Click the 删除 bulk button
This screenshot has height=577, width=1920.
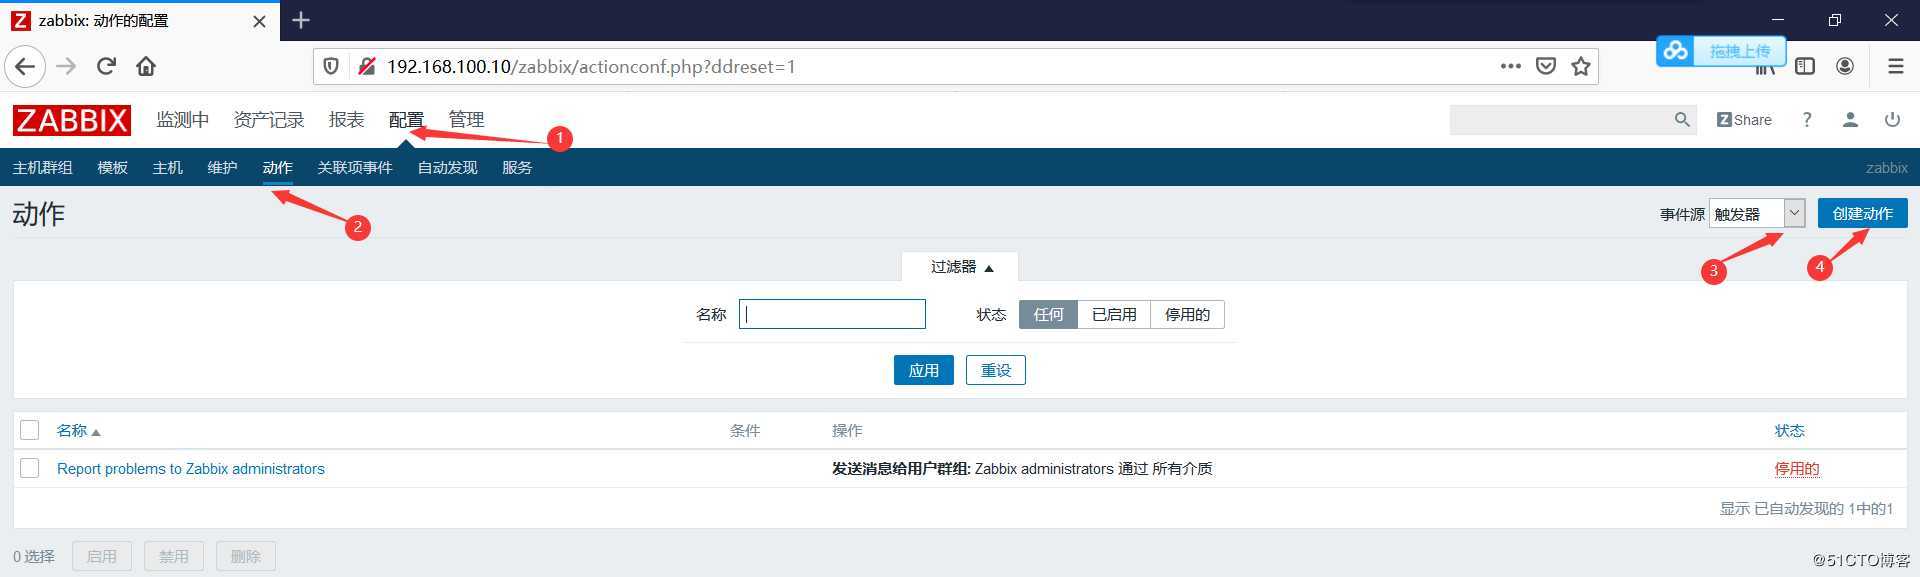coord(245,556)
